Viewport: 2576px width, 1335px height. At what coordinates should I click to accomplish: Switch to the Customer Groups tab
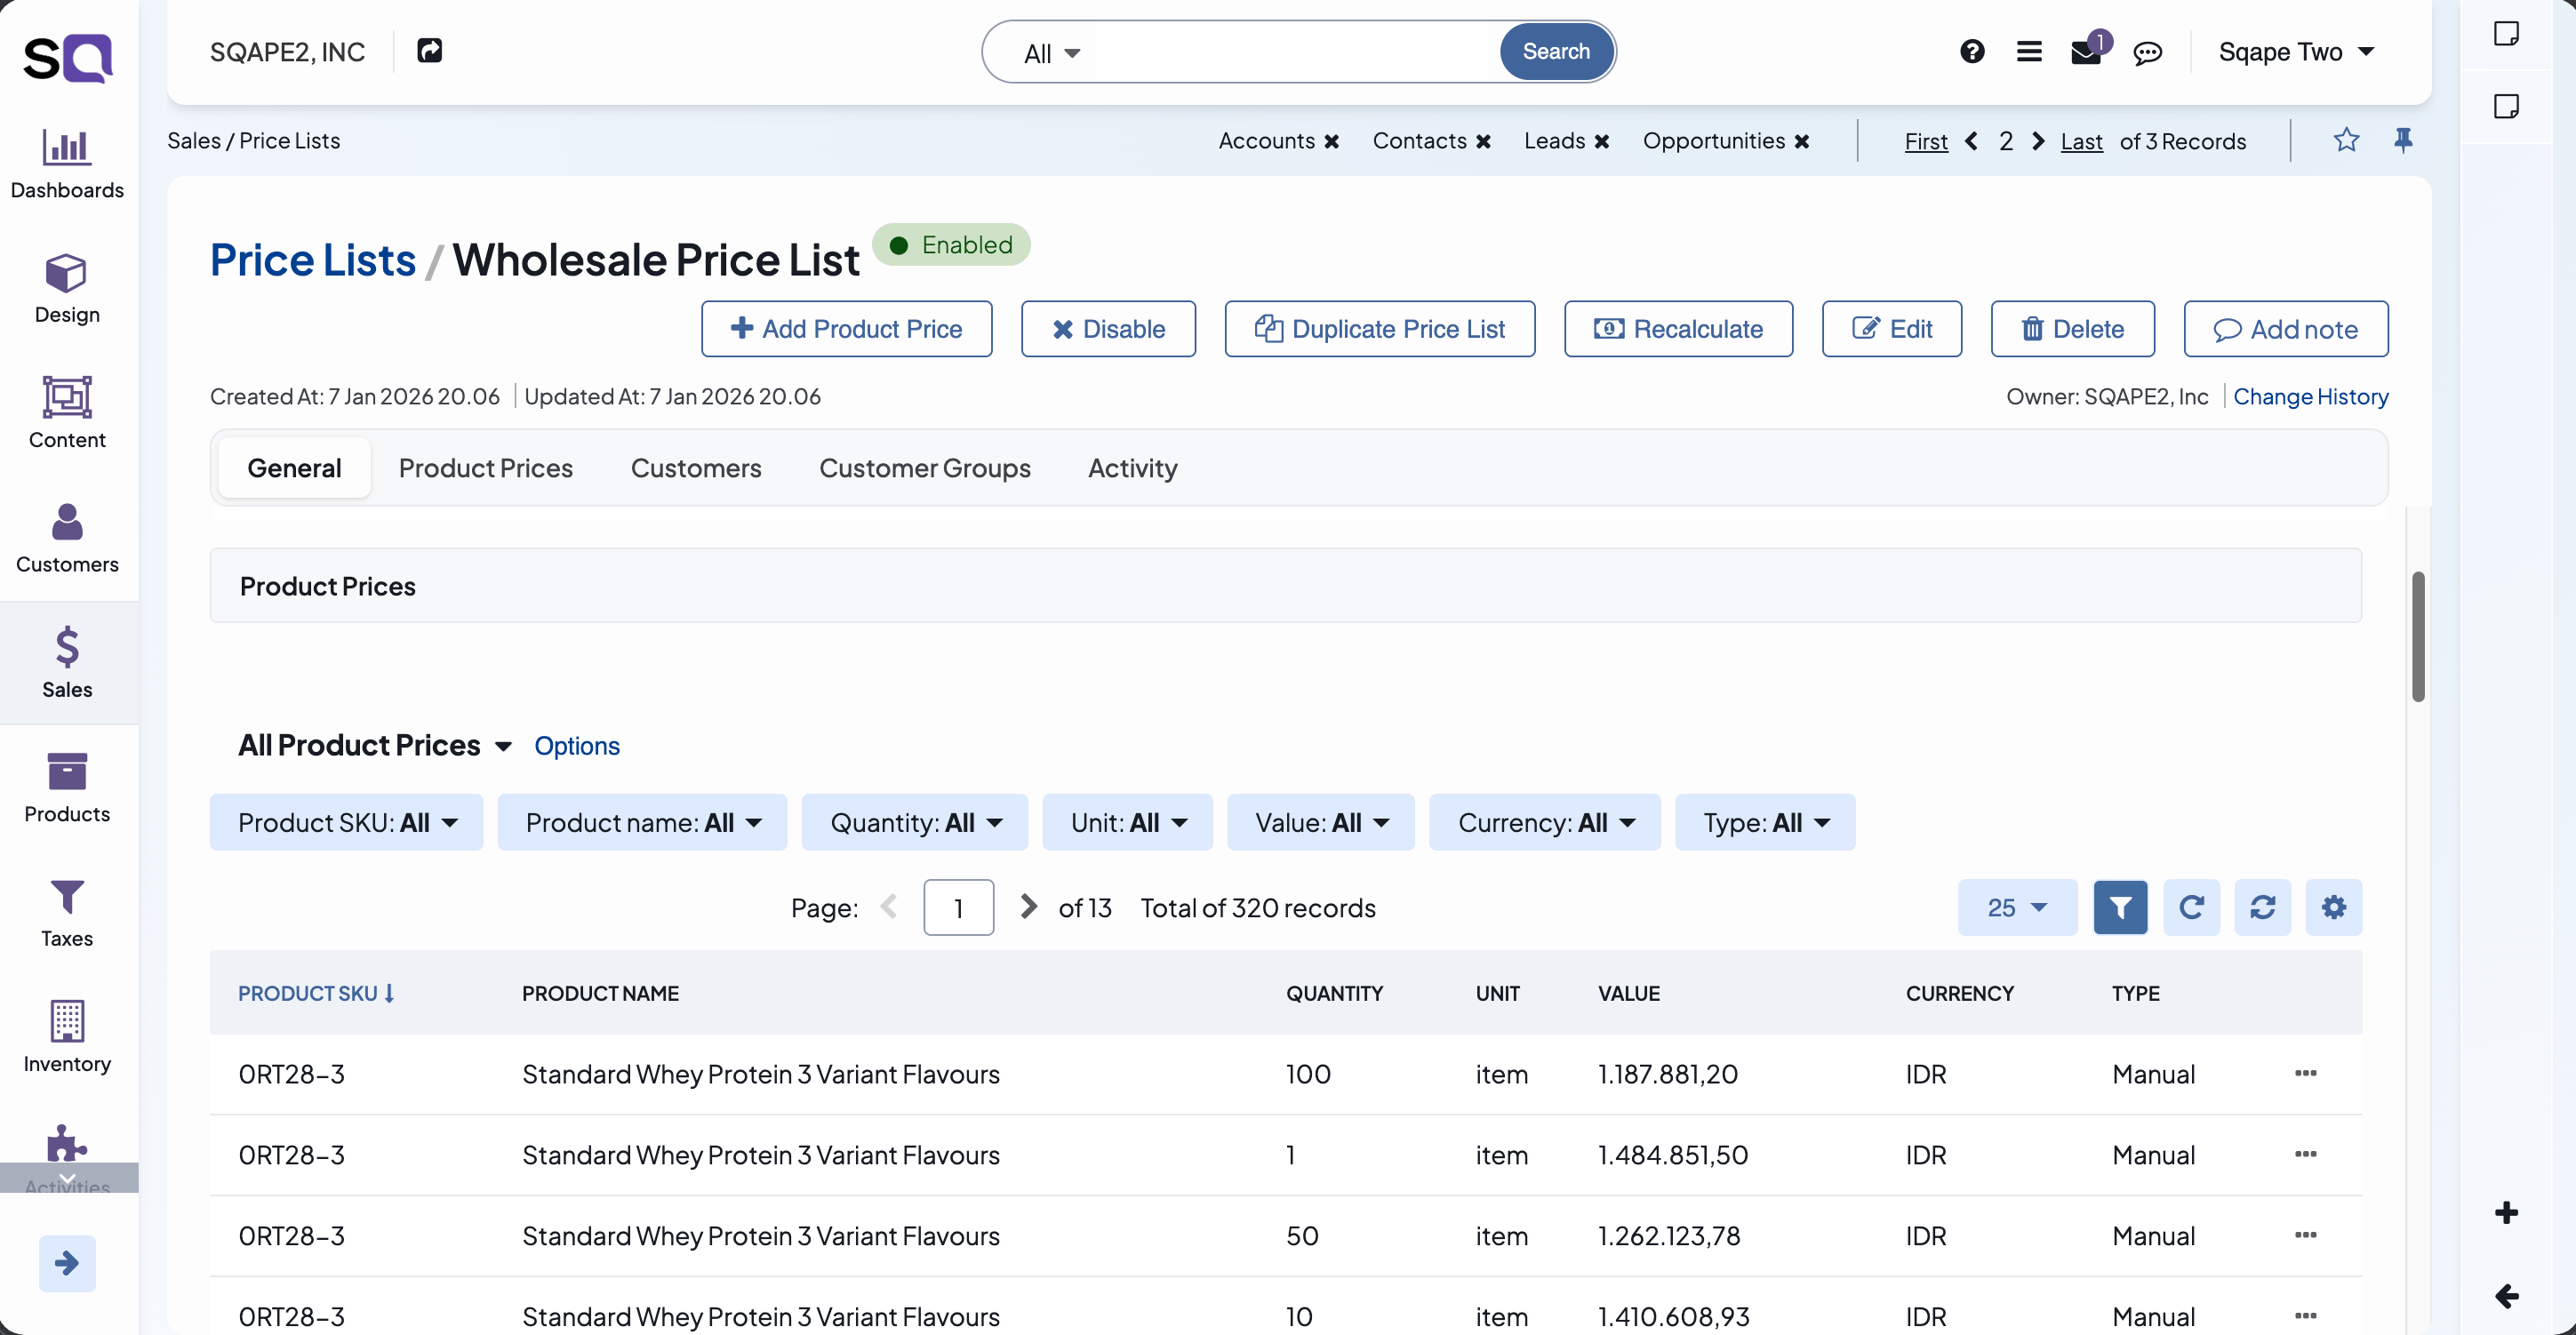(x=925, y=467)
